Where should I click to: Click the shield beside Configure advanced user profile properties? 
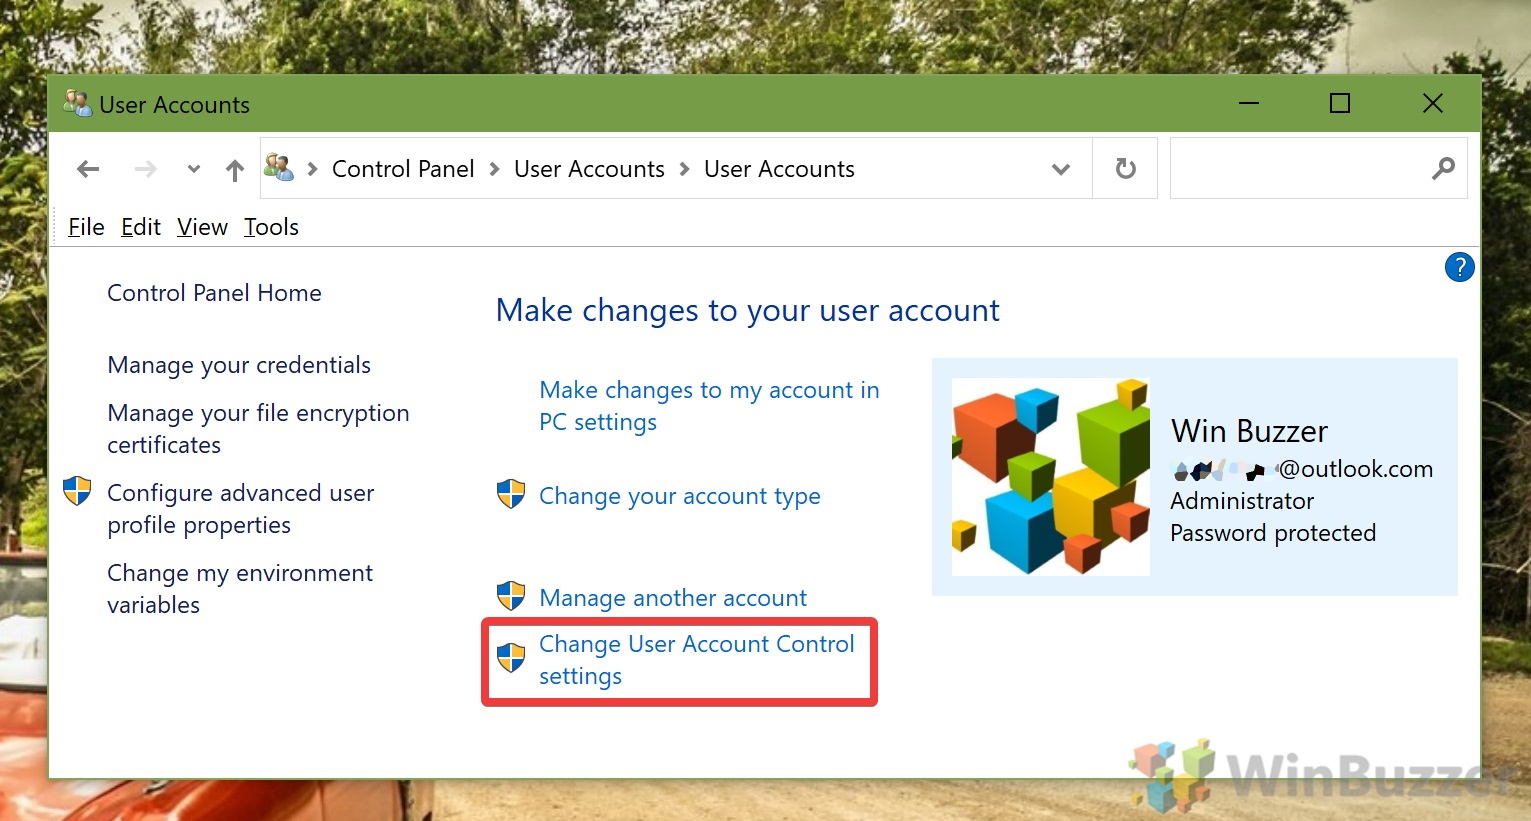click(x=77, y=491)
